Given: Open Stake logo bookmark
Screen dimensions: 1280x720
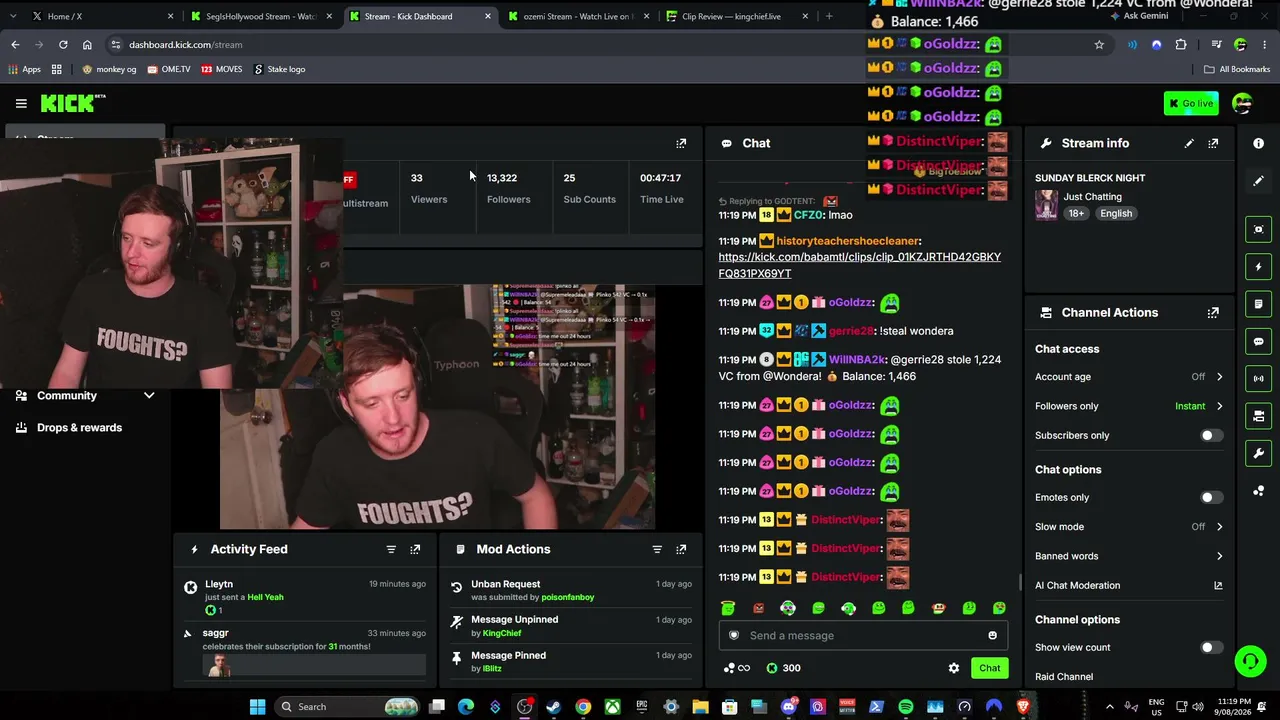Looking at the screenshot, I should 279,69.
